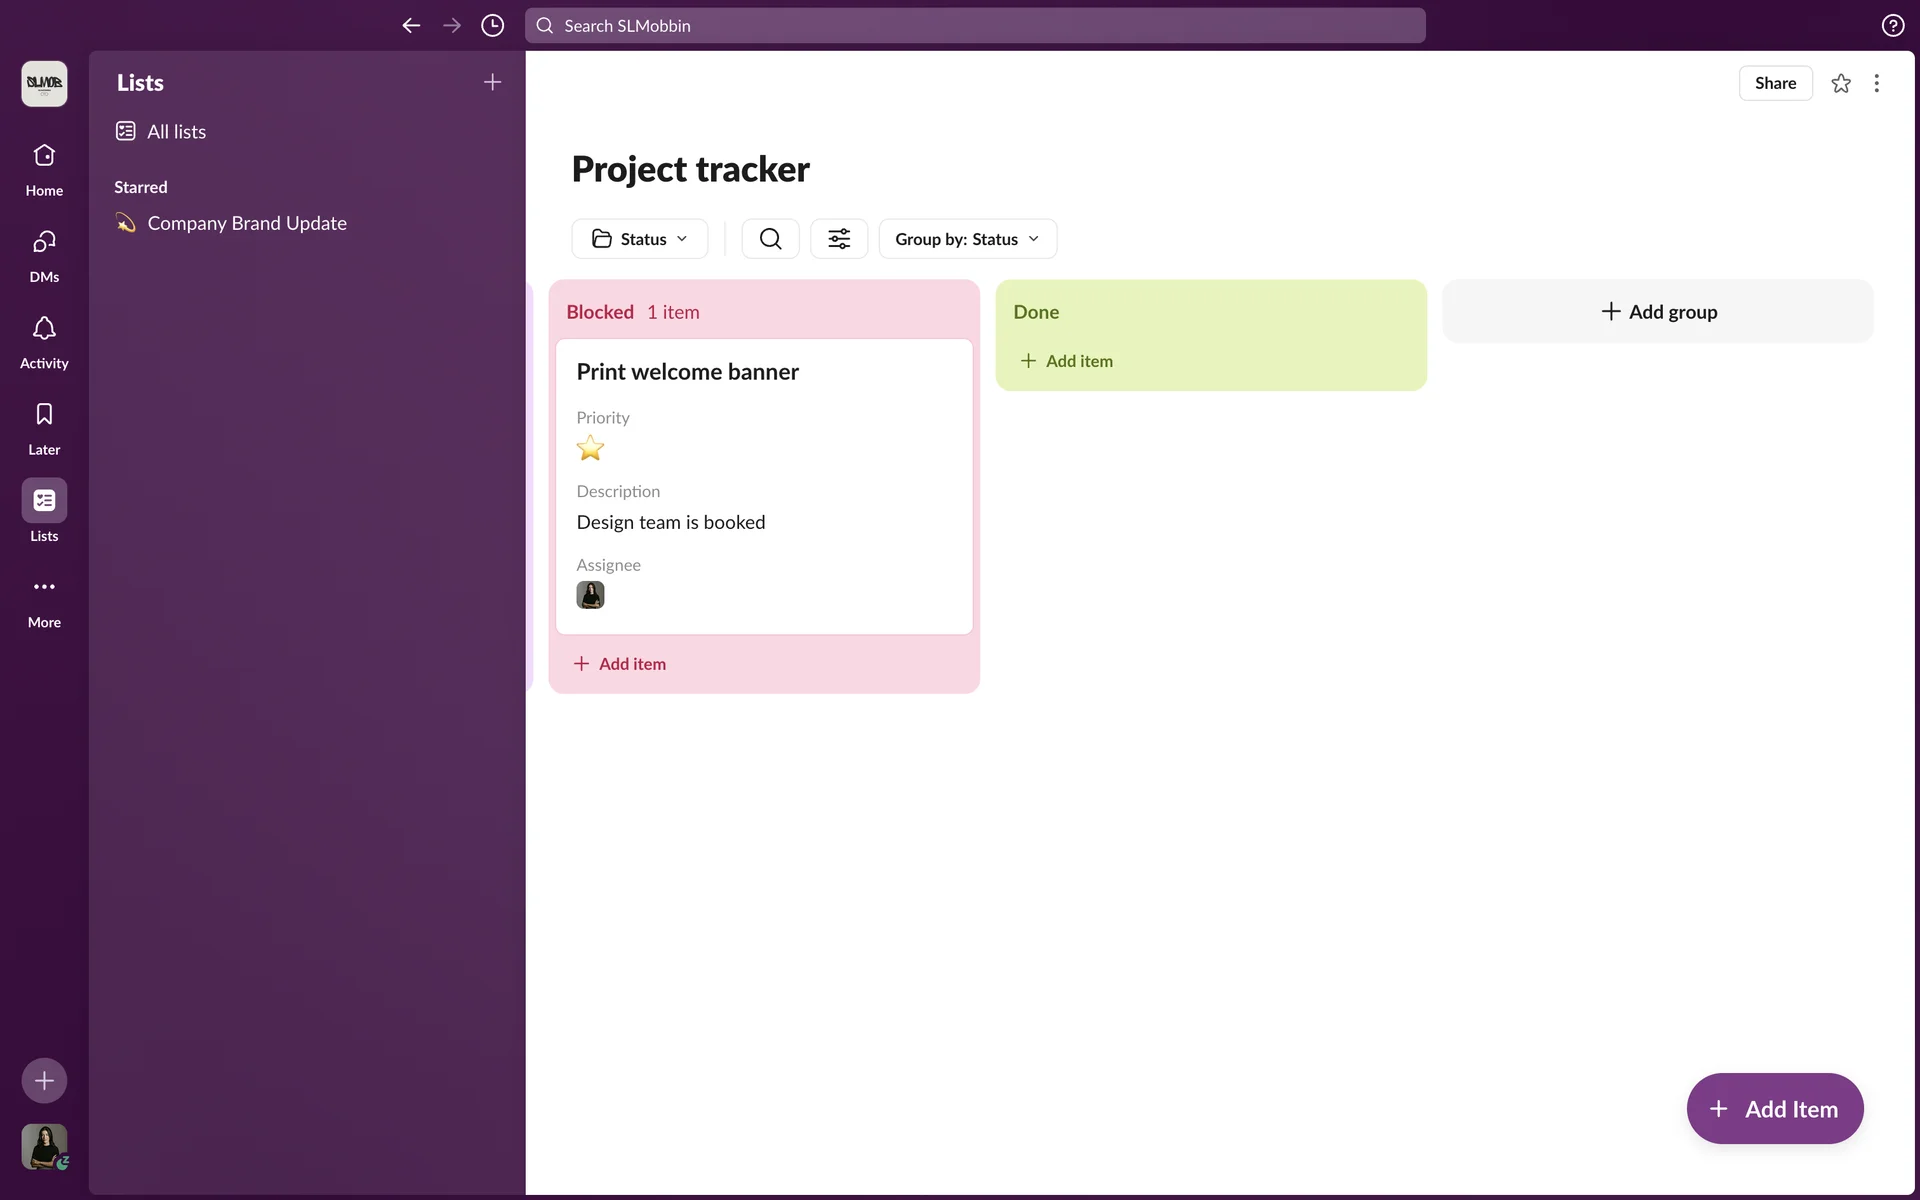Click the search icon in list toolbar
Image resolution: width=1920 pixels, height=1200 pixels.
point(770,239)
